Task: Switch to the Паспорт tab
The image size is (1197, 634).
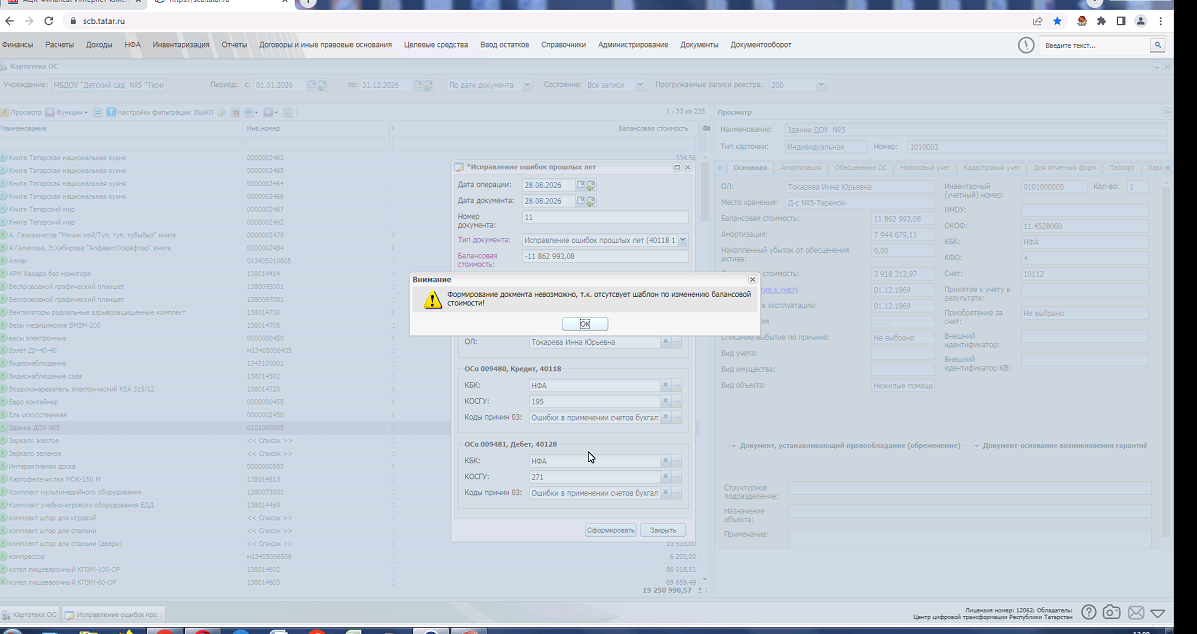Action: point(1121,168)
